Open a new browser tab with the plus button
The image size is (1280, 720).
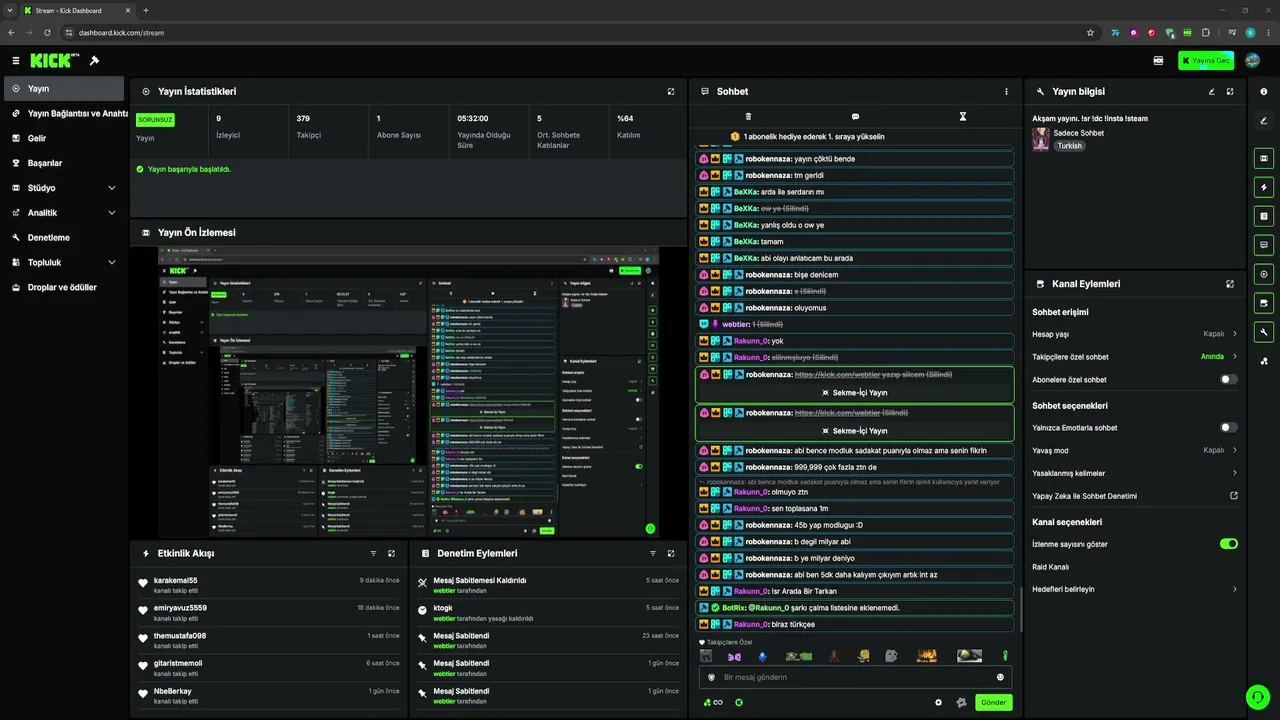pyautogui.click(x=146, y=10)
